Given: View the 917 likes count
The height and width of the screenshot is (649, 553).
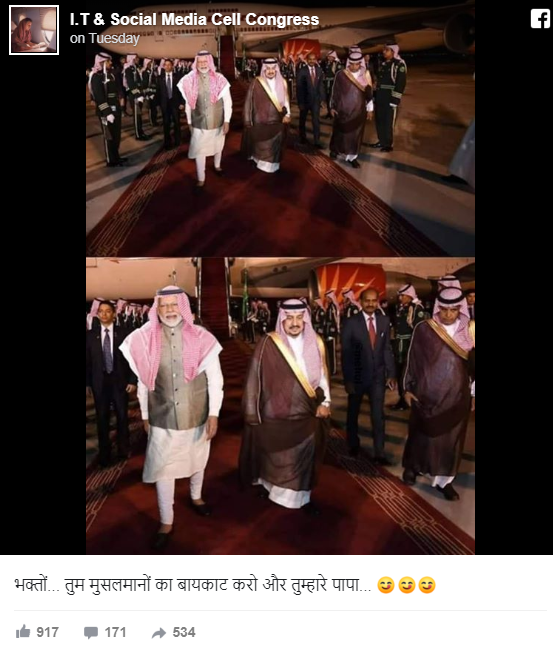Looking at the screenshot, I should click(x=48, y=632).
